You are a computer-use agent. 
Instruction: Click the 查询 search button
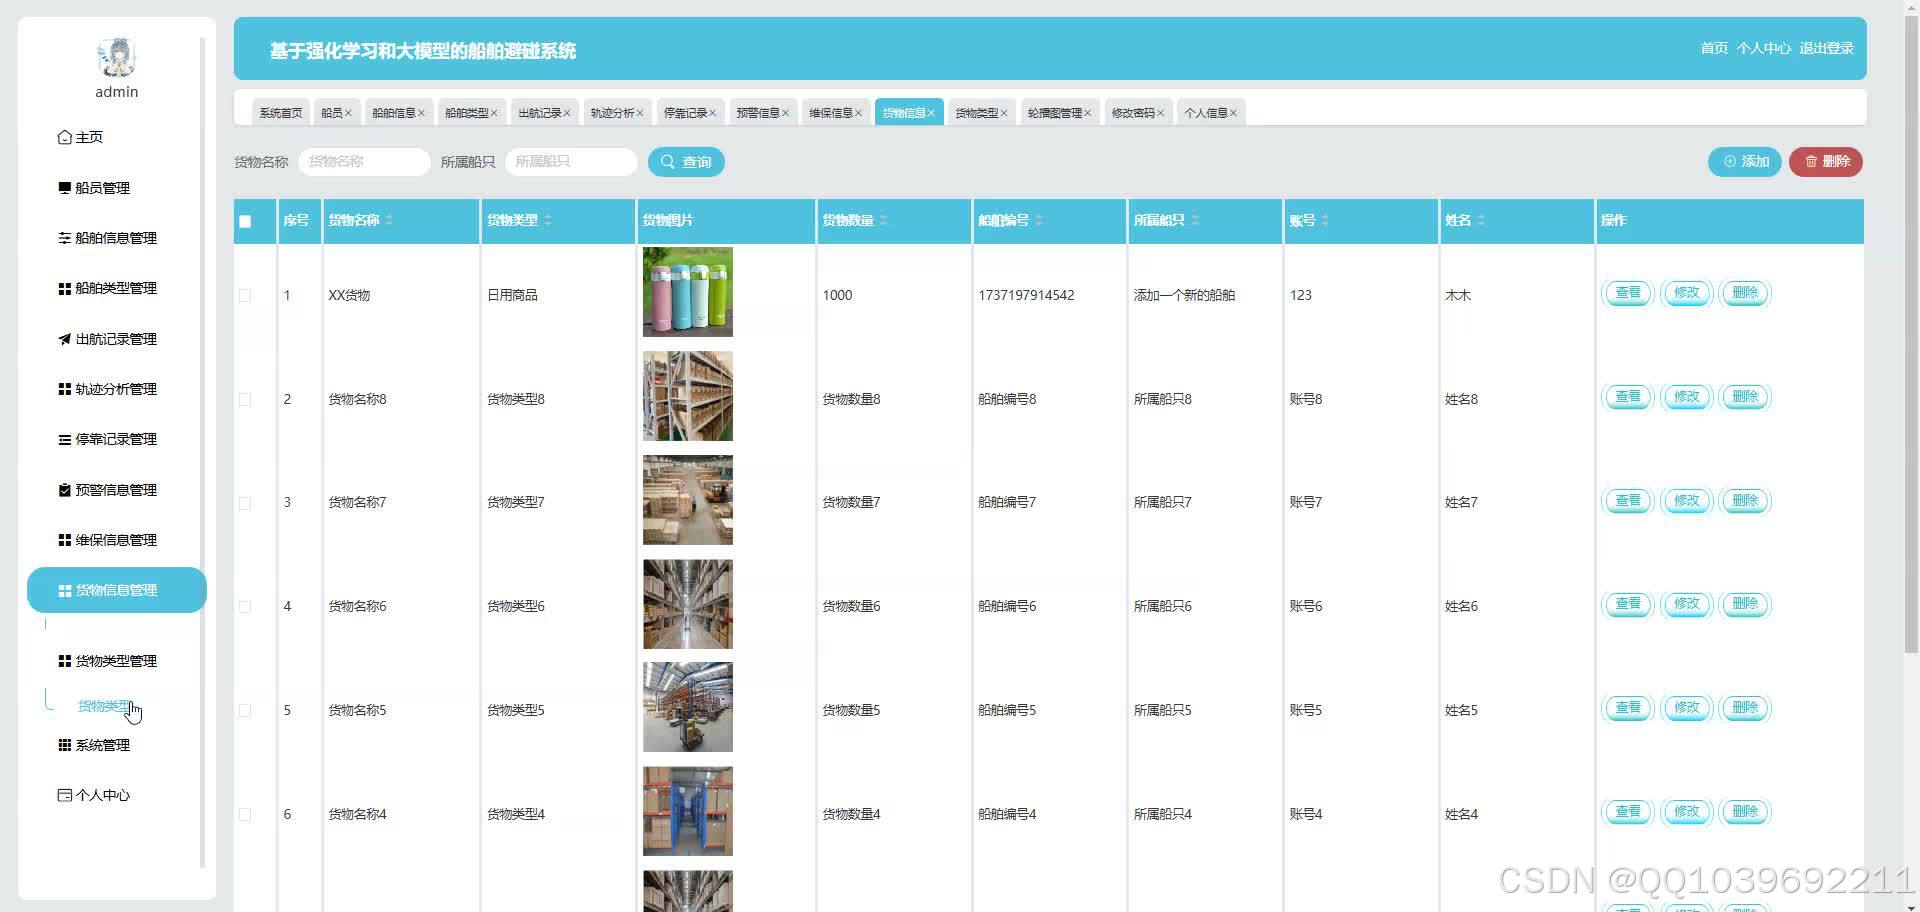(686, 162)
